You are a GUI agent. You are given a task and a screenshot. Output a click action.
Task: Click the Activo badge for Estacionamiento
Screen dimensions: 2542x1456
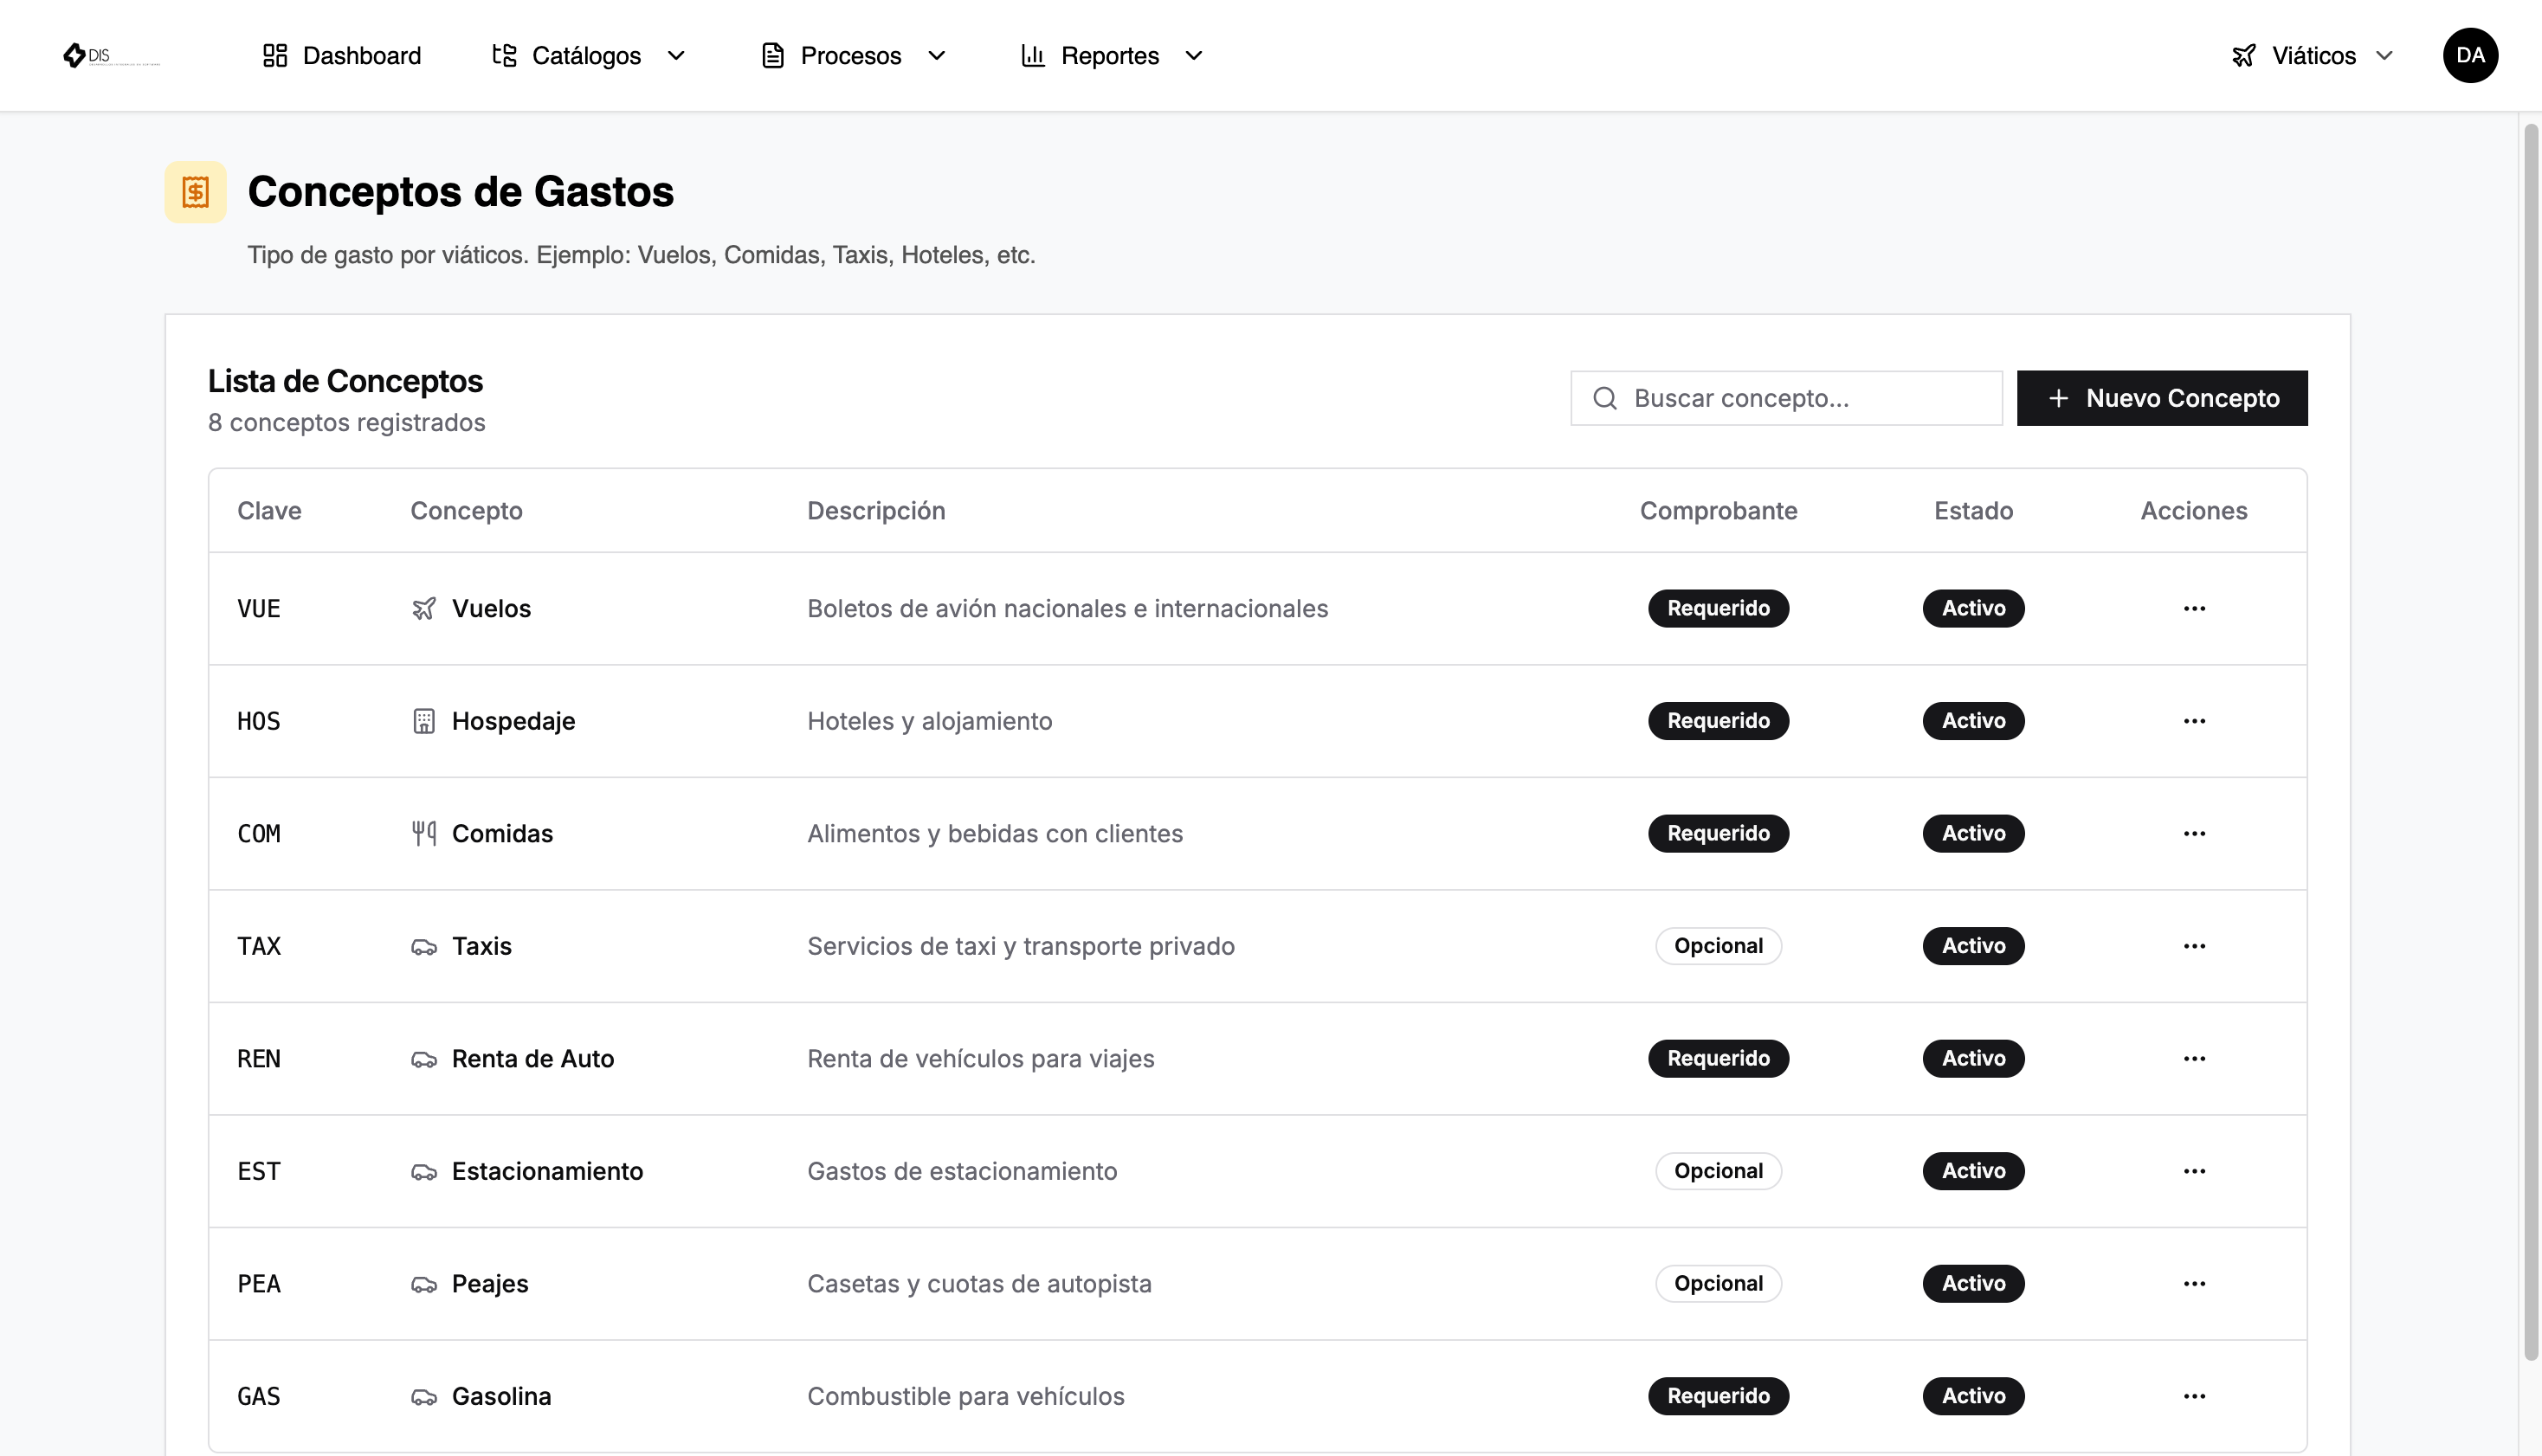point(1973,1171)
